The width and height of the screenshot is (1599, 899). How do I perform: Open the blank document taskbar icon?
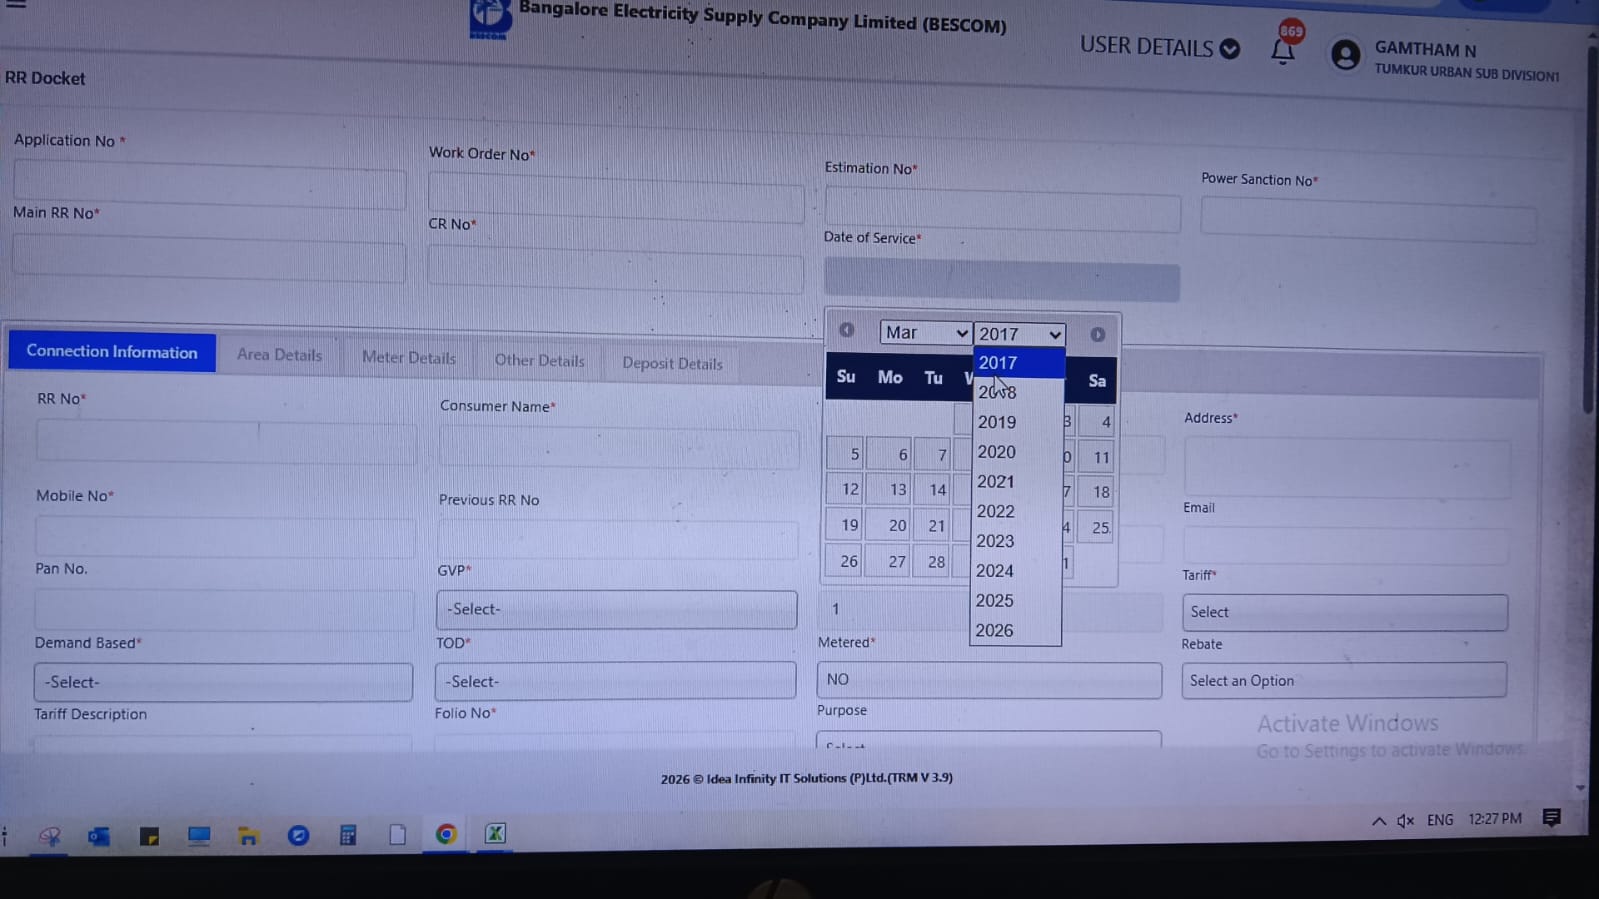click(x=397, y=835)
